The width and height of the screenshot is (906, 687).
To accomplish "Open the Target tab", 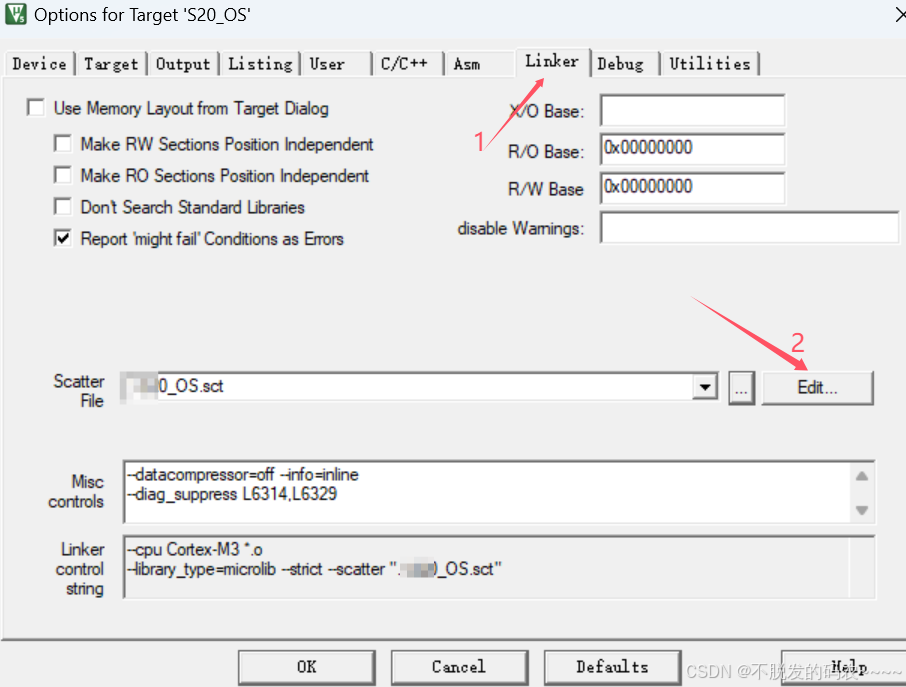I will click(110, 63).
